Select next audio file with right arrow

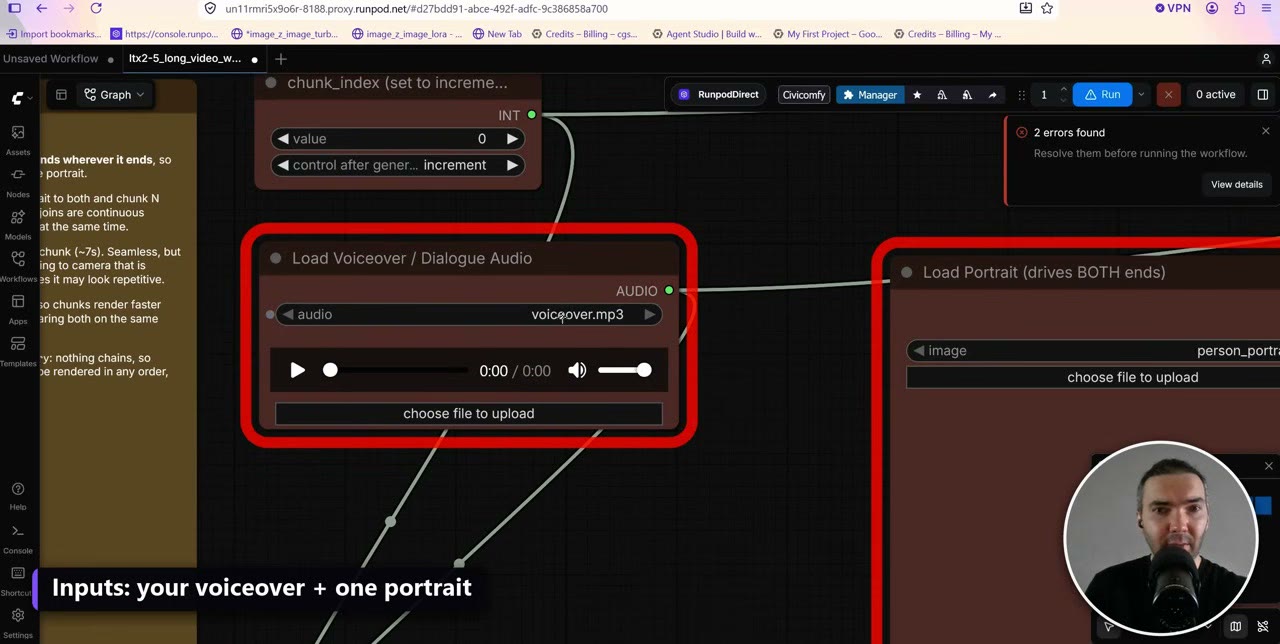pyautogui.click(x=650, y=315)
